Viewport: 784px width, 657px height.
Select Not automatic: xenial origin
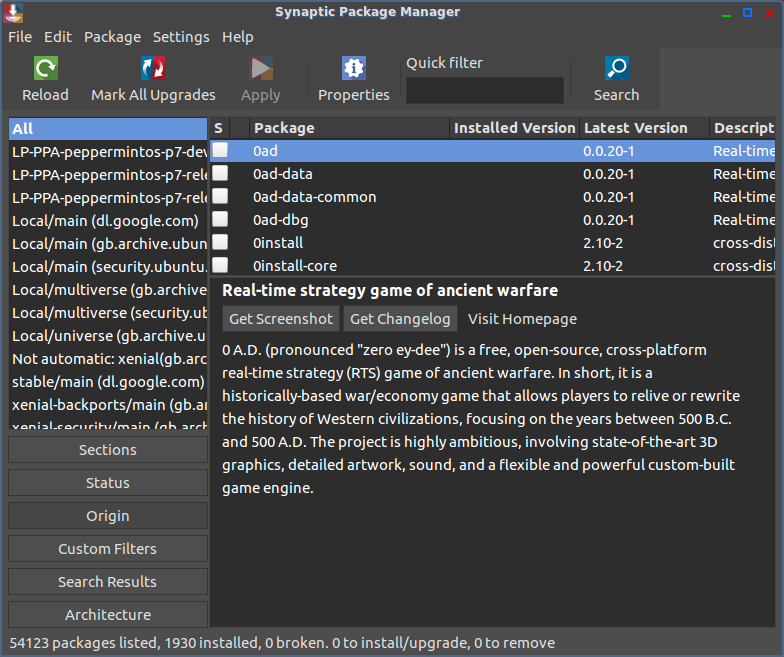pos(108,359)
